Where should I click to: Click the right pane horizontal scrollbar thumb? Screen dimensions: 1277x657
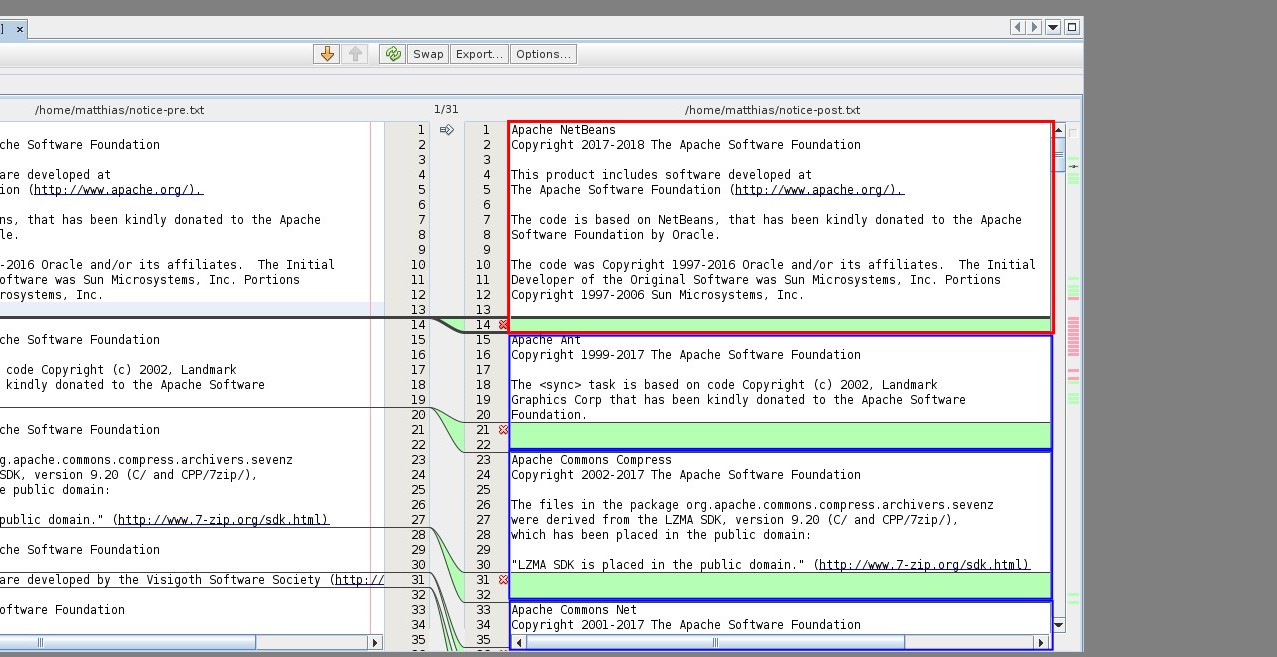715,642
